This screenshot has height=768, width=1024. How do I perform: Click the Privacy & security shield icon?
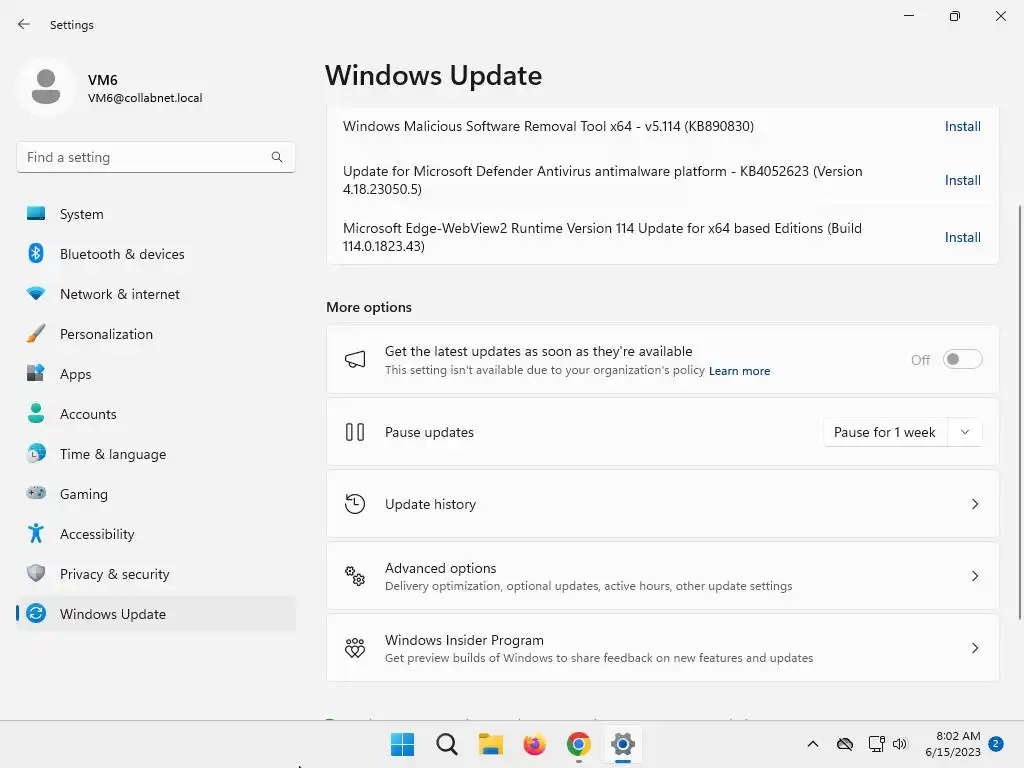coord(36,573)
